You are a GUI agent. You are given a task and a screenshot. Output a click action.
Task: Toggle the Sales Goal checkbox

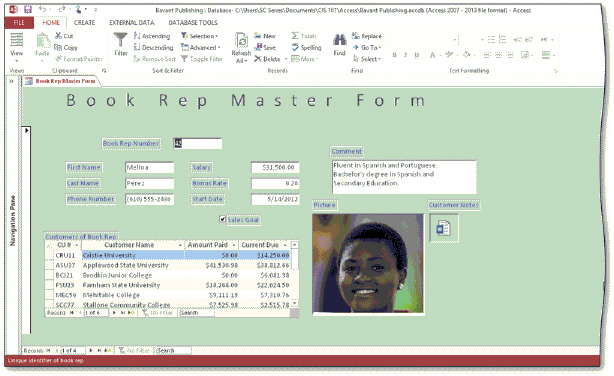(222, 219)
